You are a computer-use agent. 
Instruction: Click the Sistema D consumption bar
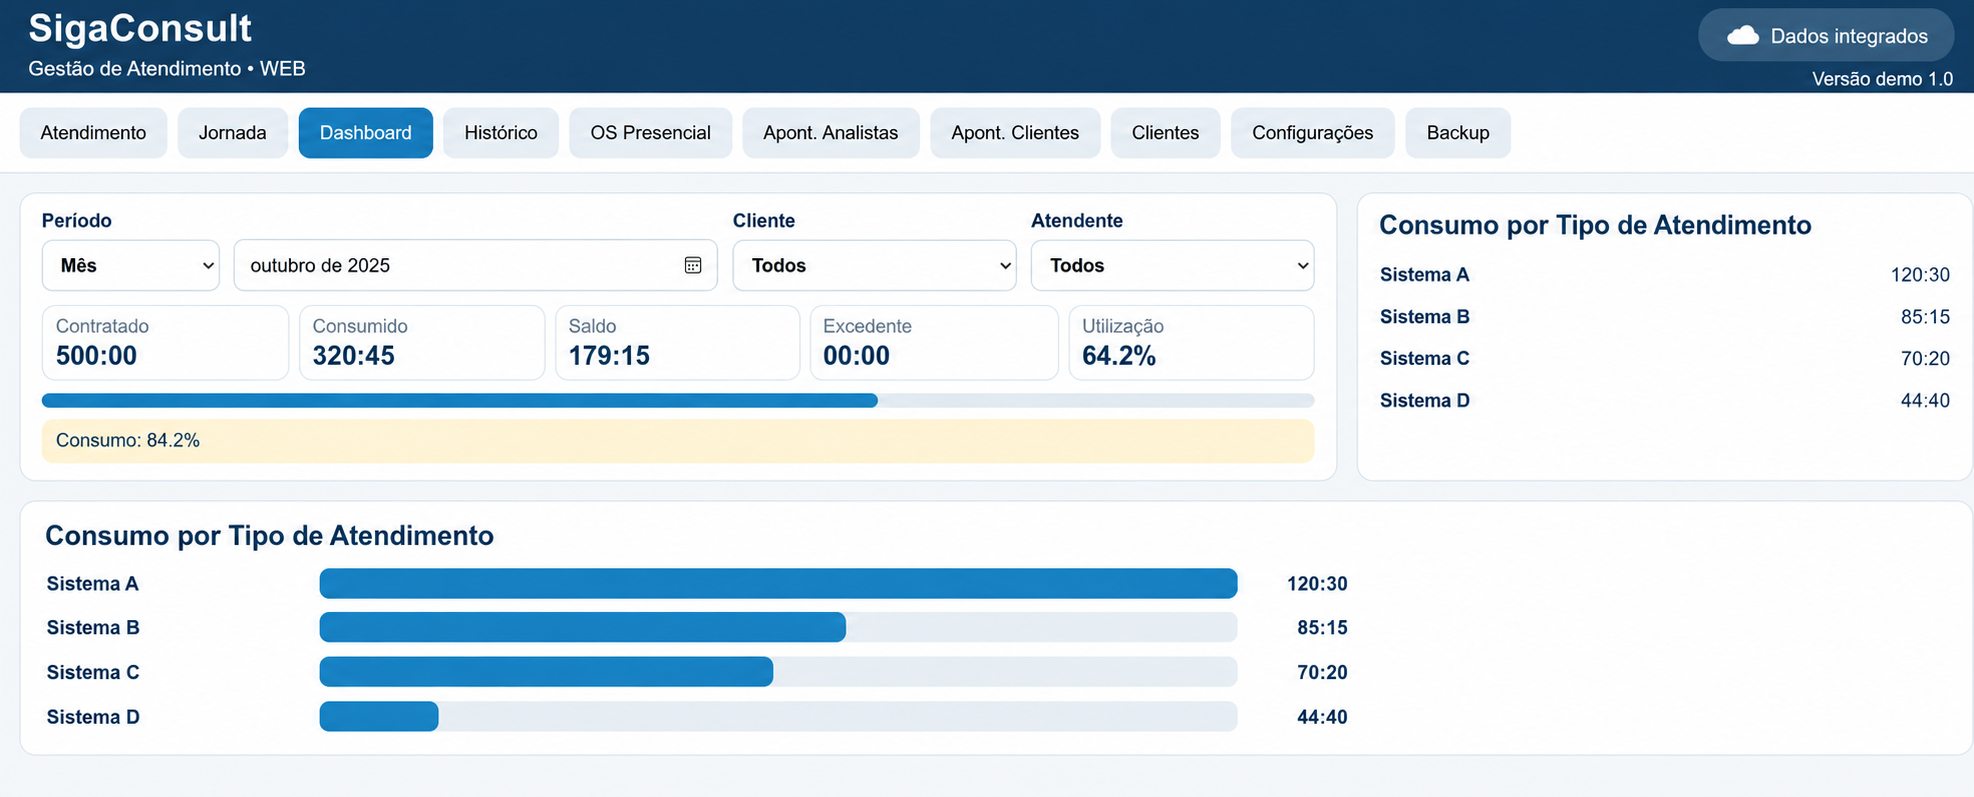[778, 717]
